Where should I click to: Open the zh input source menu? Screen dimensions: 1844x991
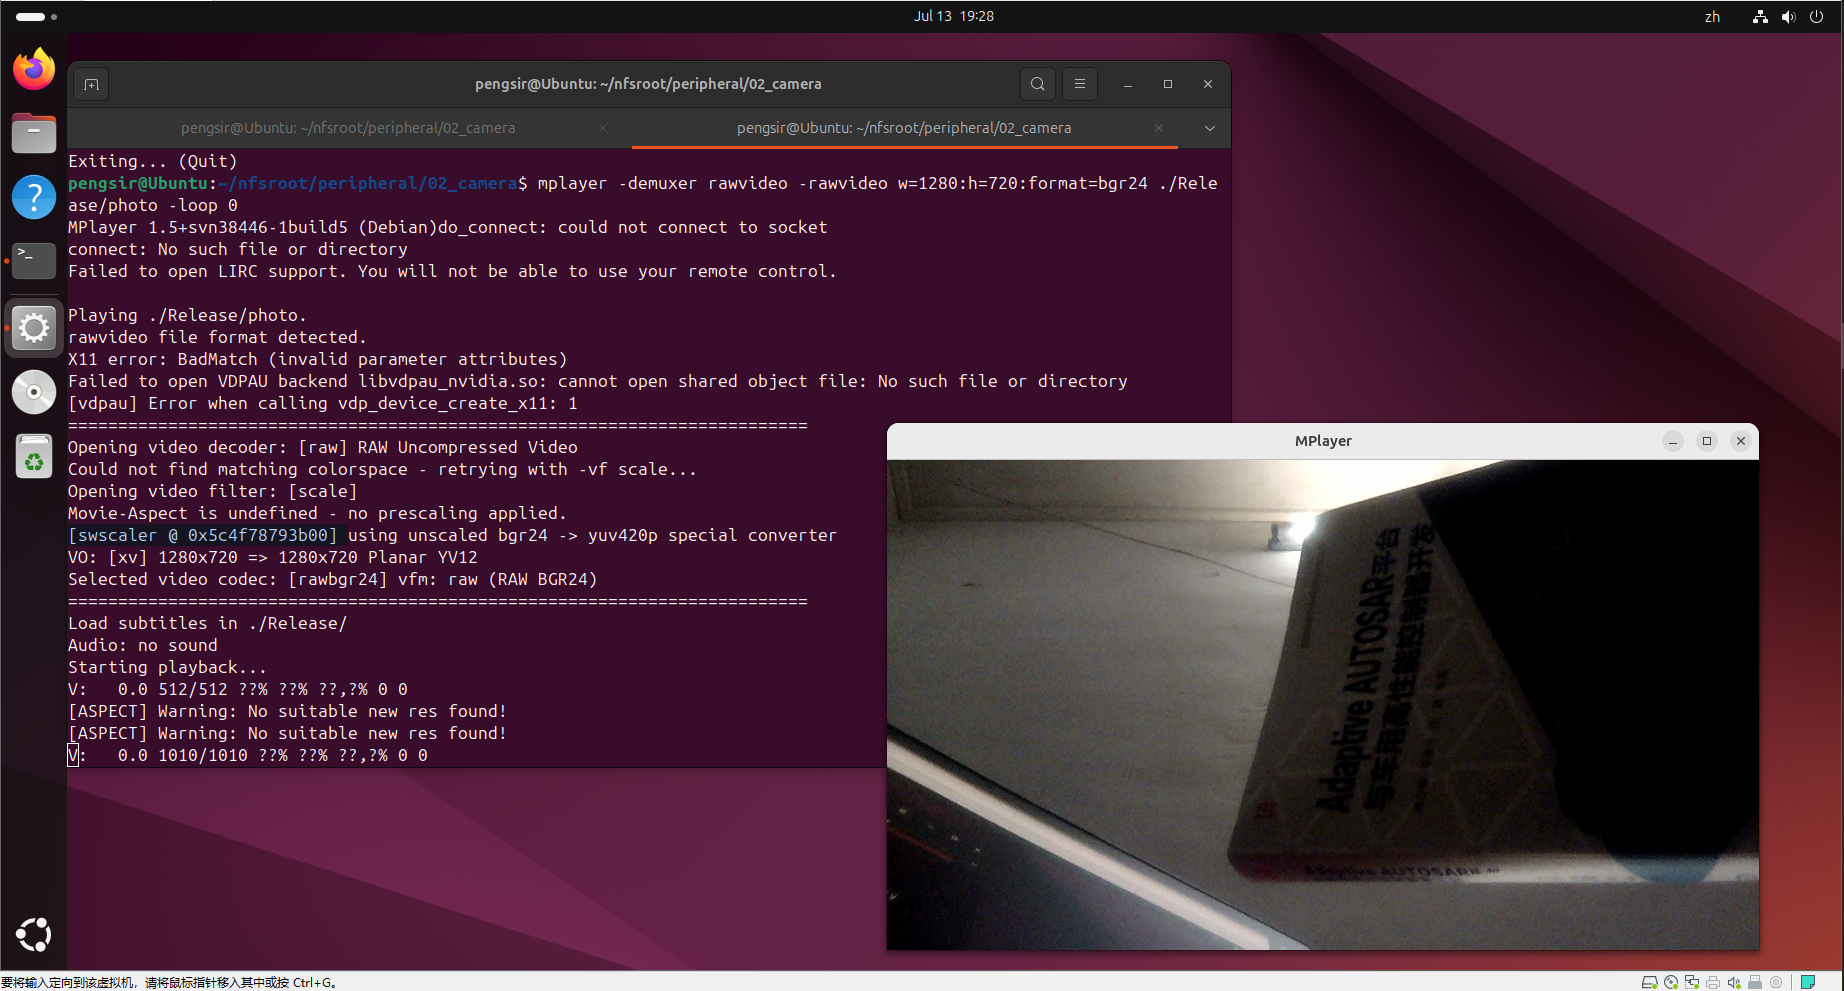tap(1712, 16)
